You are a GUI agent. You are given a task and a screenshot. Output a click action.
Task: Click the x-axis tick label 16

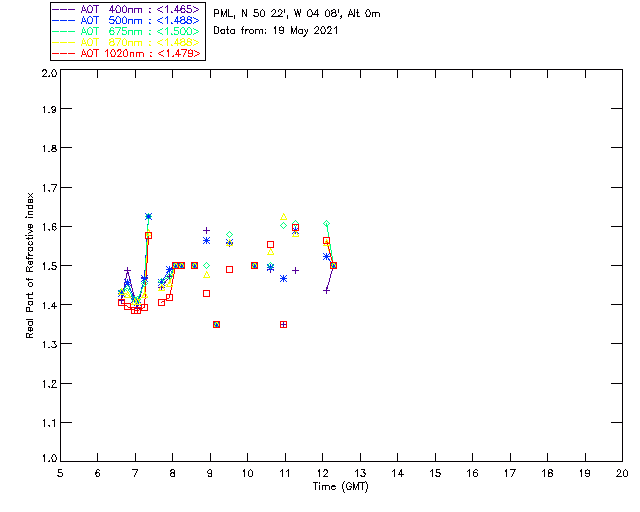472,473
